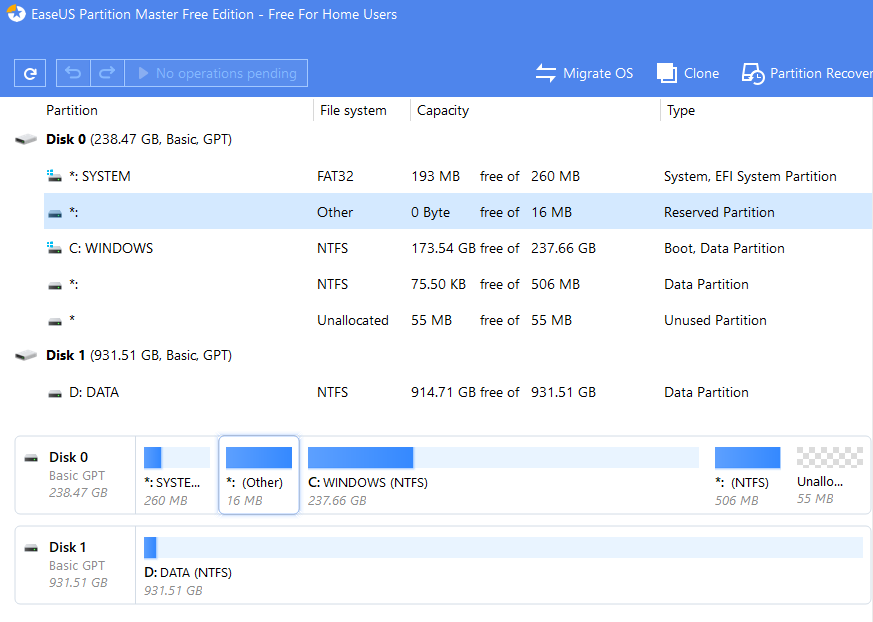
Task: Click the D: DATA usage bar in disk map
Action: (x=503, y=547)
